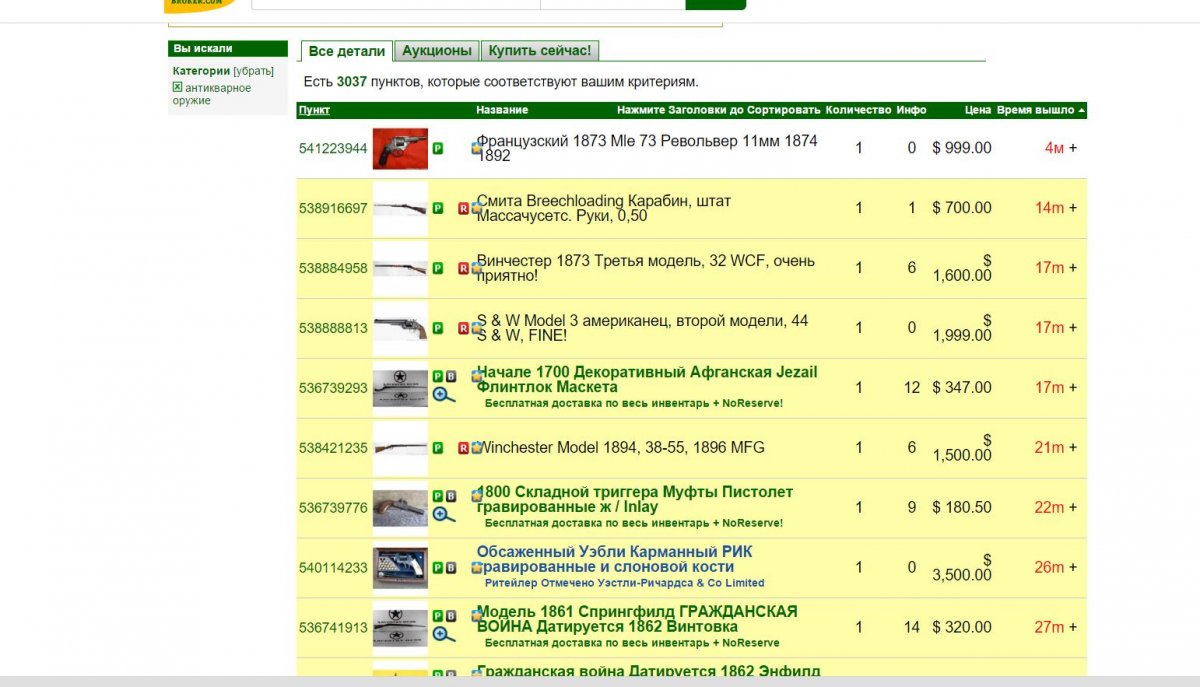This screenshot has height=687, width=1200.
Task: Click the red R icon for item 538888813
Action: (x=463, y=328)
